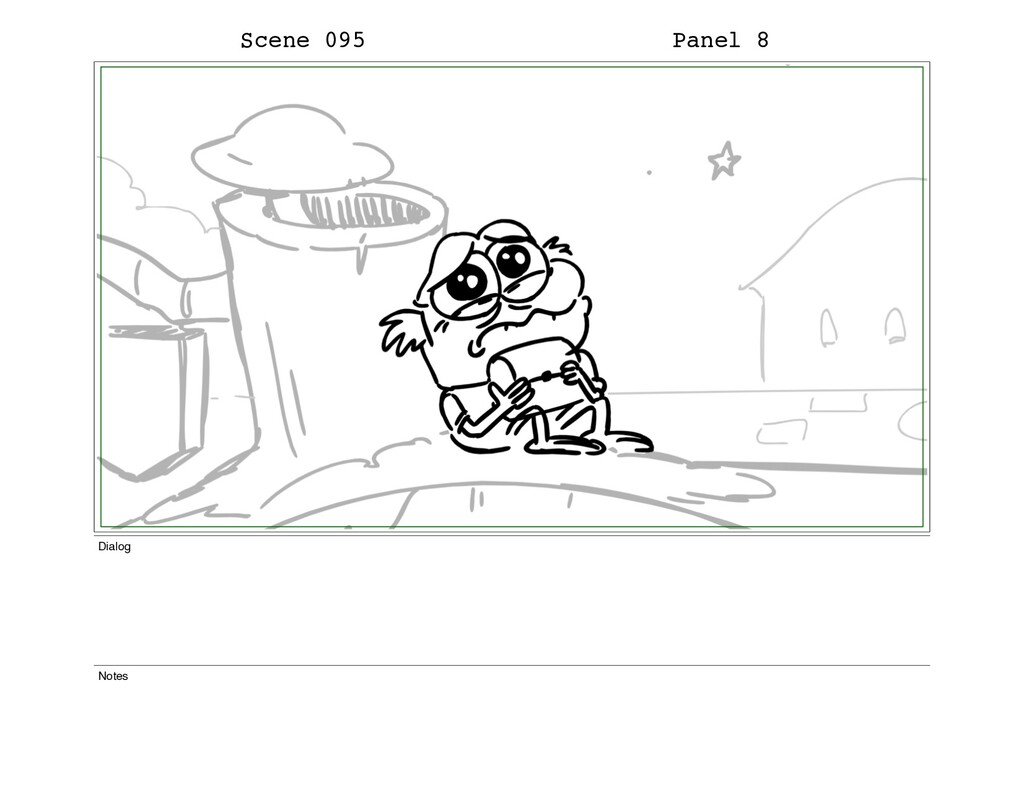The width and height of the screenshot is (1024, 791).
Task: Click the character's curled tail
Action: (x=628, y=442)
